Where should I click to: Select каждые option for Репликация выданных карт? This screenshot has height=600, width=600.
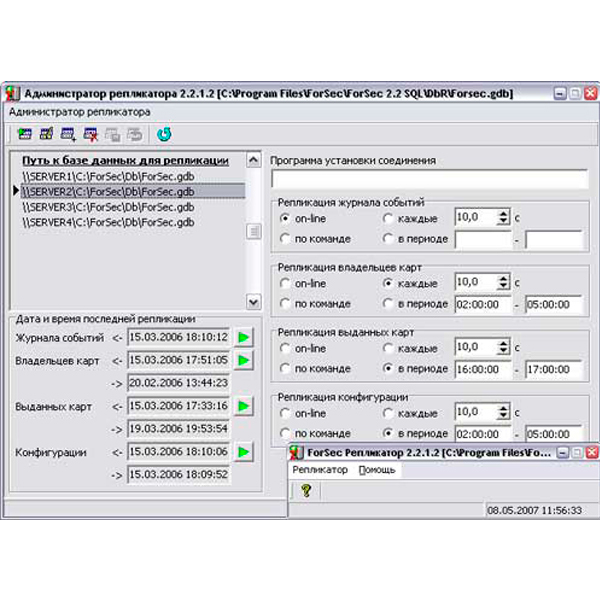[x=389, y=348]
